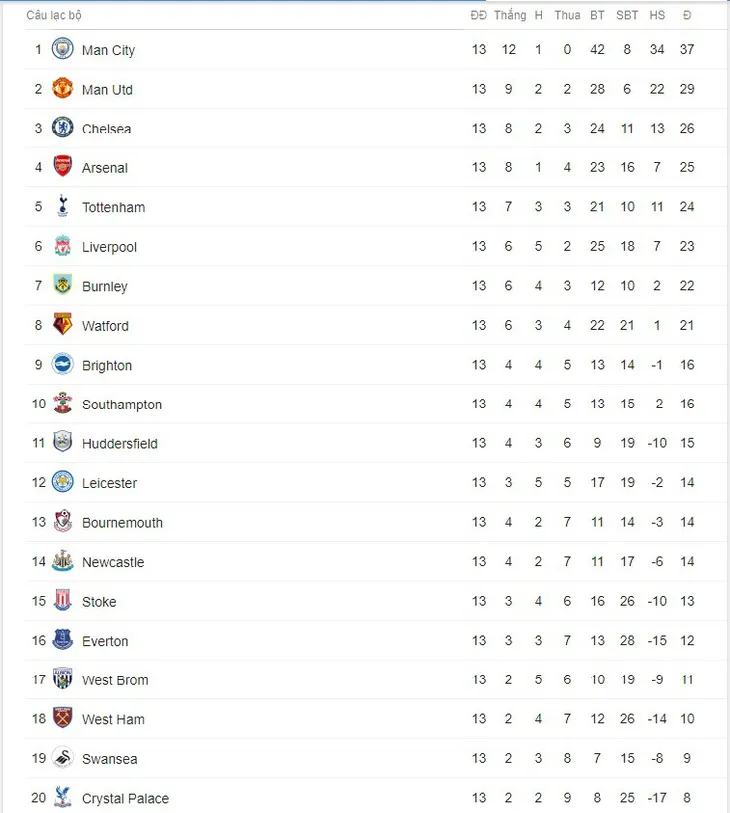
Task: Click the Liverpool club crest
Action: 63,246
